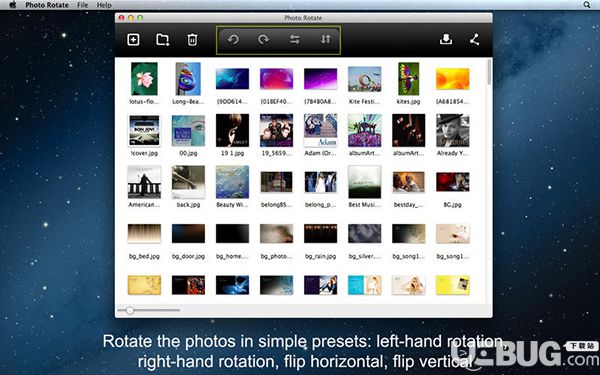This screenshot has width=600, height=375.
Task: Select the belong_p... thumbnail
Action: [x=321, y=182]
